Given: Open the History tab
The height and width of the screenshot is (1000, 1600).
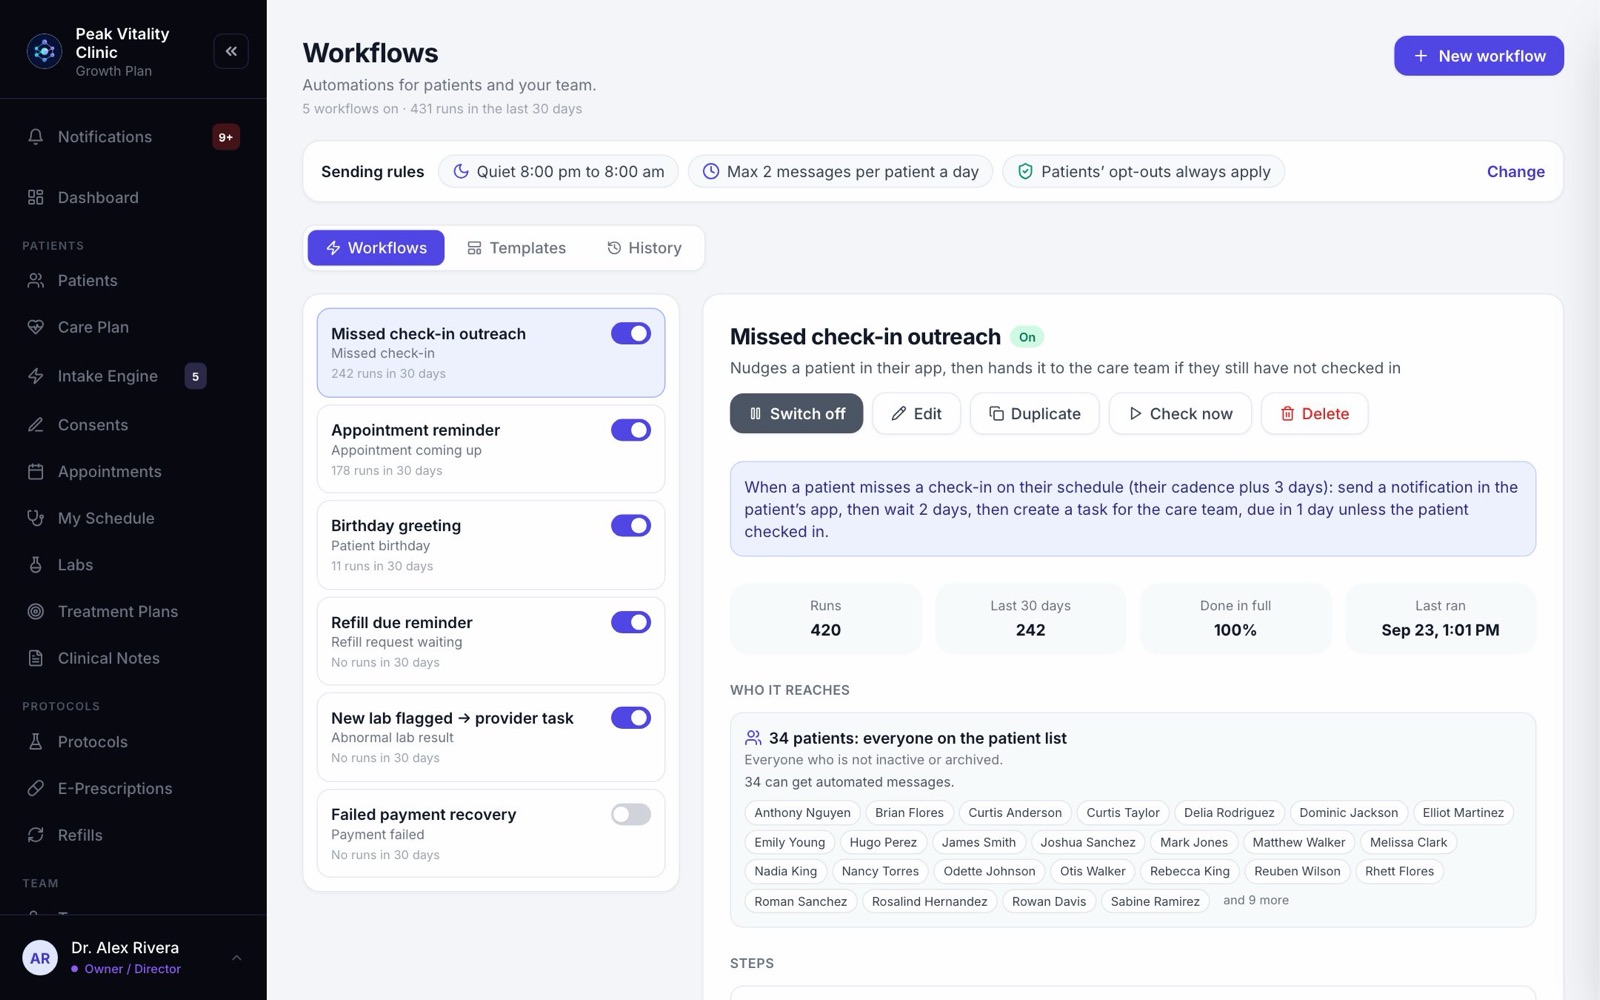Looking at the screenshot, I should coord(644,248).
